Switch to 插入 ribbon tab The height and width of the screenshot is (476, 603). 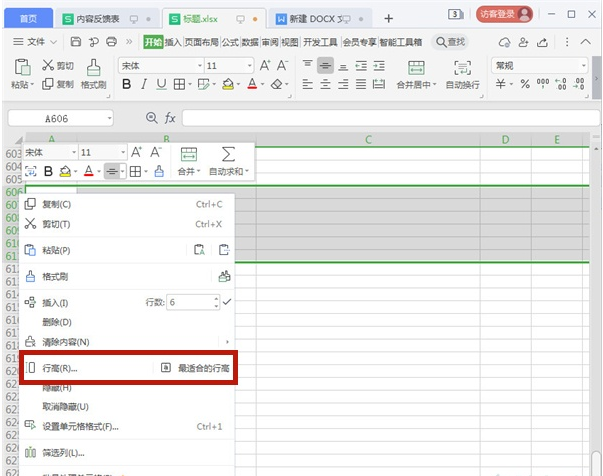(x=173, y=42)
